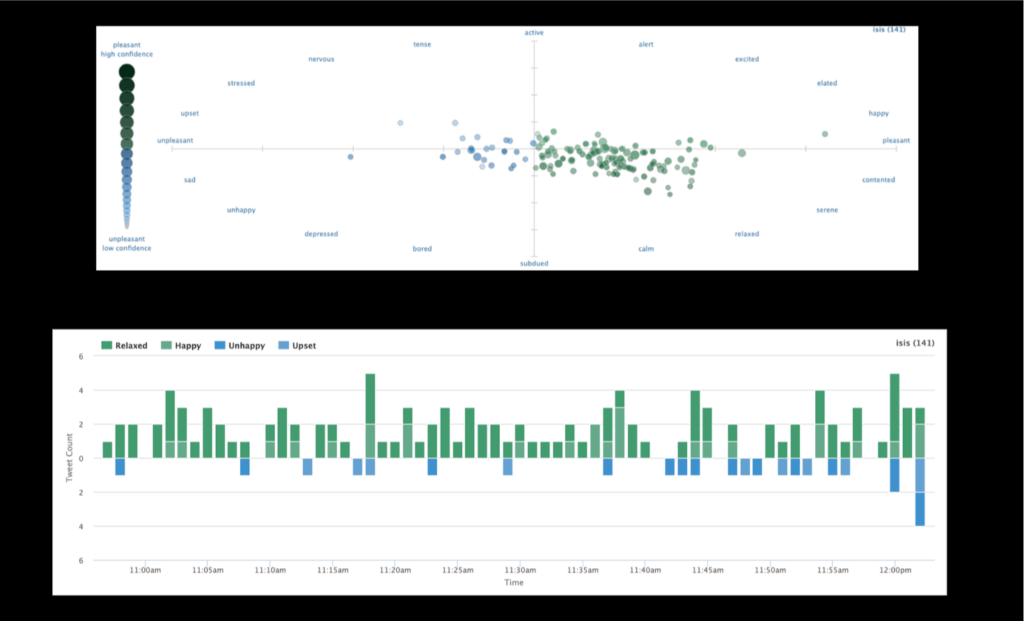Click the 'contented' emotion label

[878, 180]
